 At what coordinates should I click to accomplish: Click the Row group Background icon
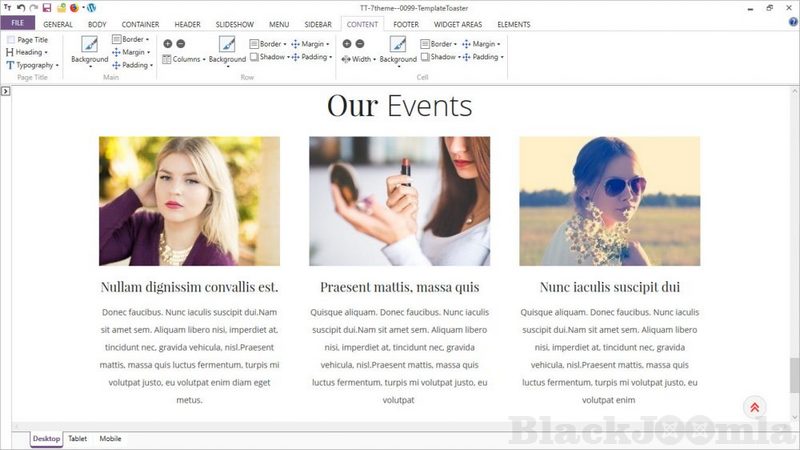[227, 46]
